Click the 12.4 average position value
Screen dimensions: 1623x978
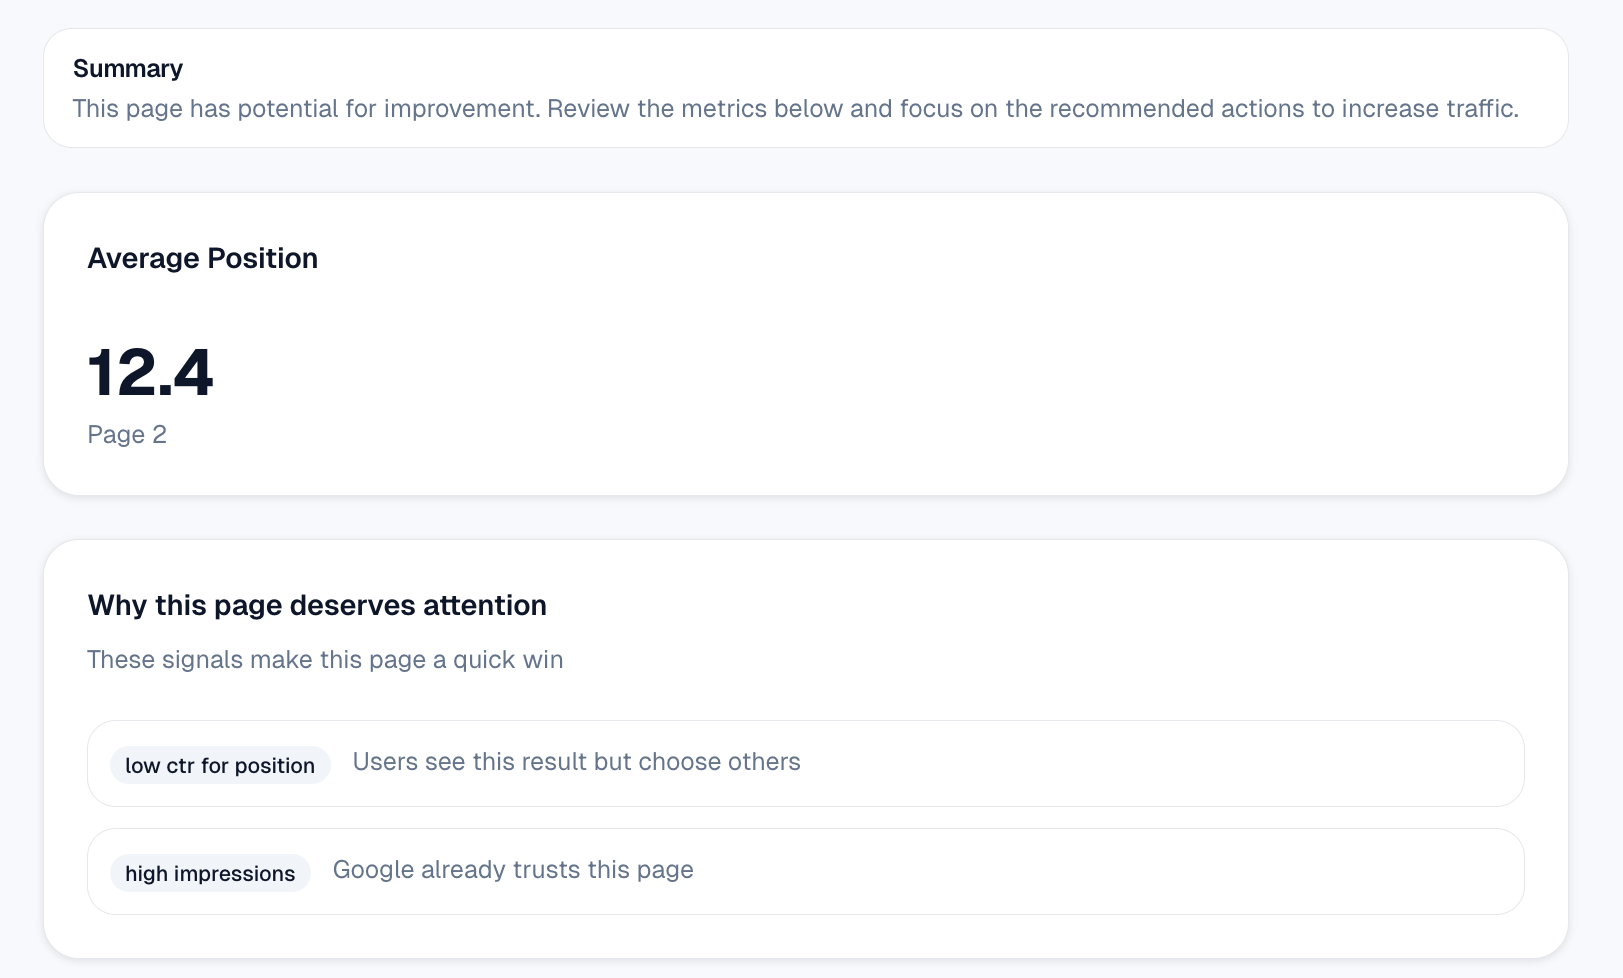(x=150, y=373)
